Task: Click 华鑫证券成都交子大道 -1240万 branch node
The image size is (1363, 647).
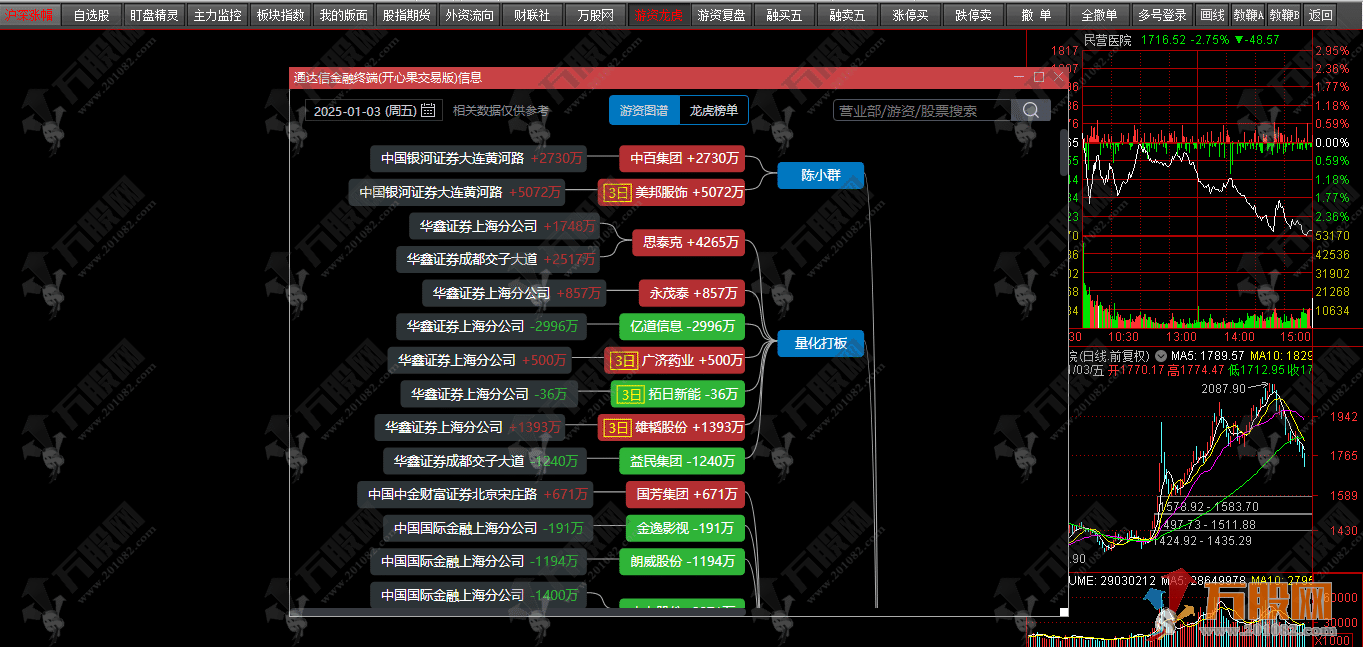Action: point(484,461)
